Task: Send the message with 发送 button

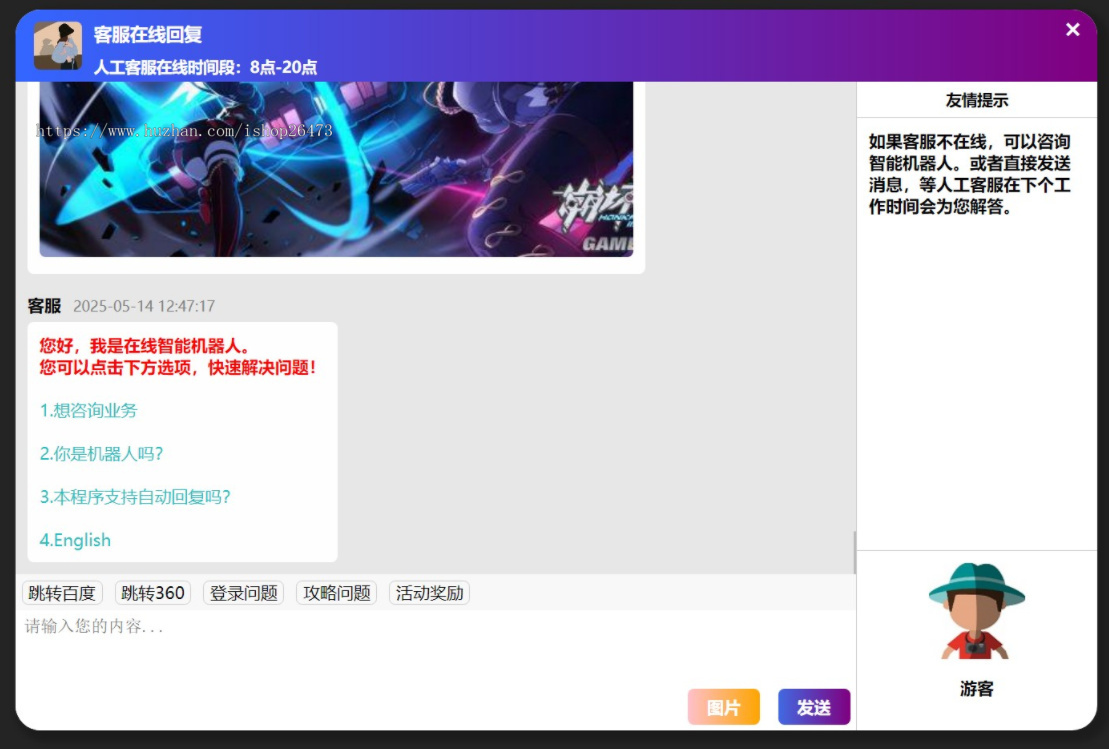Action: pos(814,707)
